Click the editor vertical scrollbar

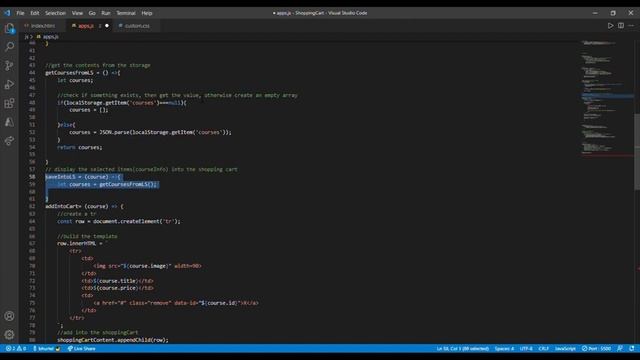pos(637,152)
